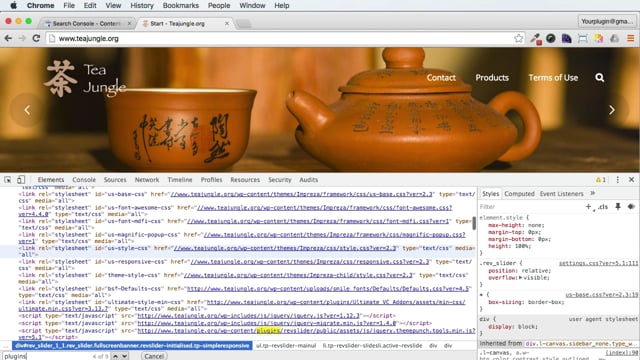Image resolution: width=640 pixels, height=360 pixels.
Task: Add new style rule plus icon
Action: click(588, 207)
